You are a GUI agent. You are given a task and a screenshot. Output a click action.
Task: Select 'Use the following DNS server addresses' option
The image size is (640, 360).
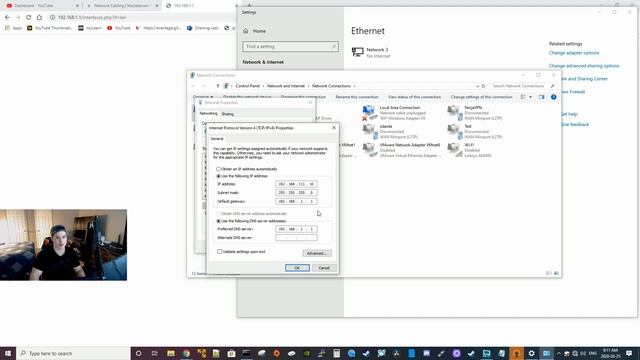click(218, 221)
